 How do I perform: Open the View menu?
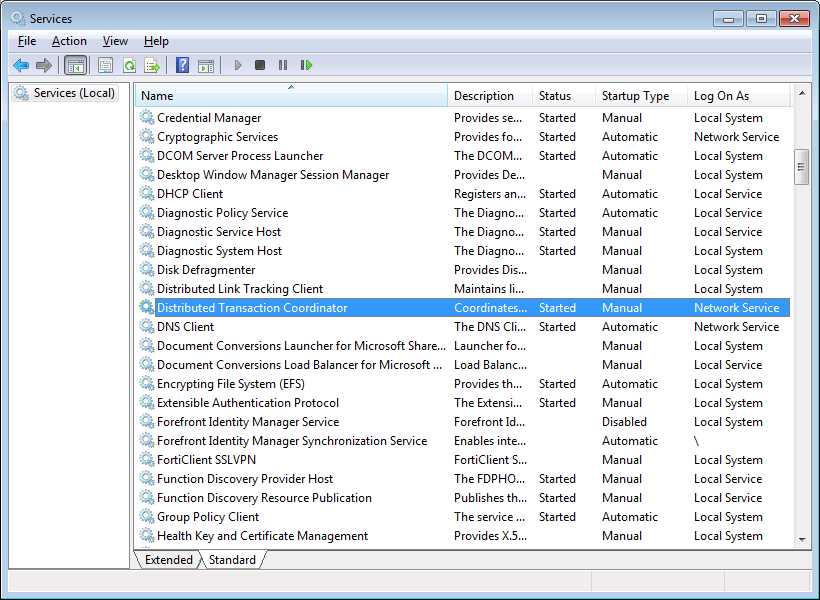coord(115,41)
